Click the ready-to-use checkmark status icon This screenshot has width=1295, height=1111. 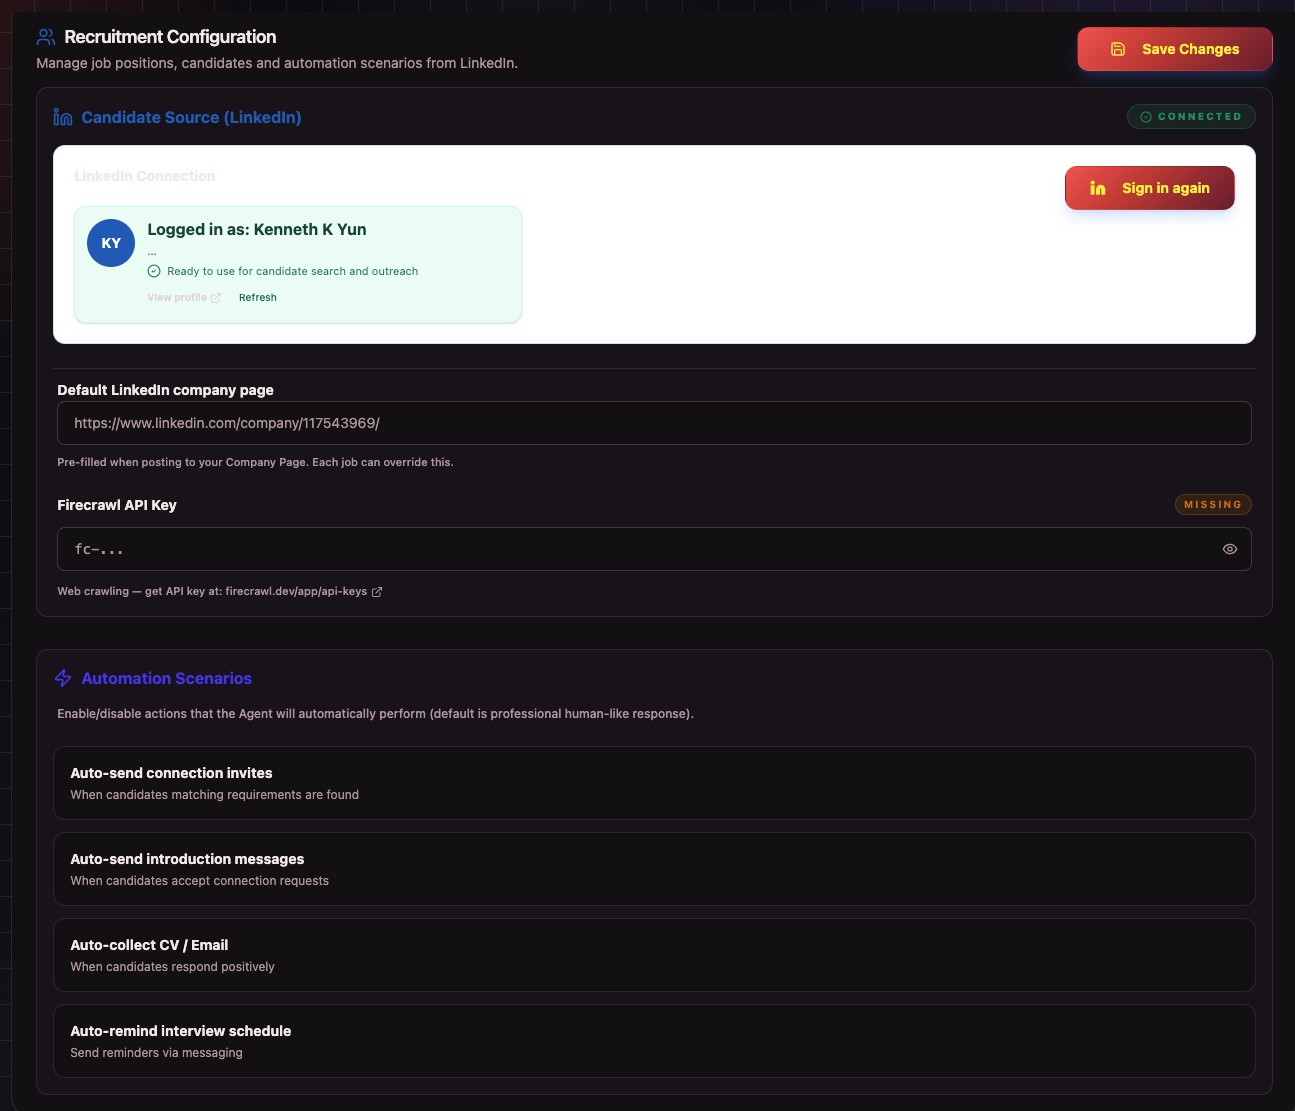pyautogui.click(x=154, y=271)
